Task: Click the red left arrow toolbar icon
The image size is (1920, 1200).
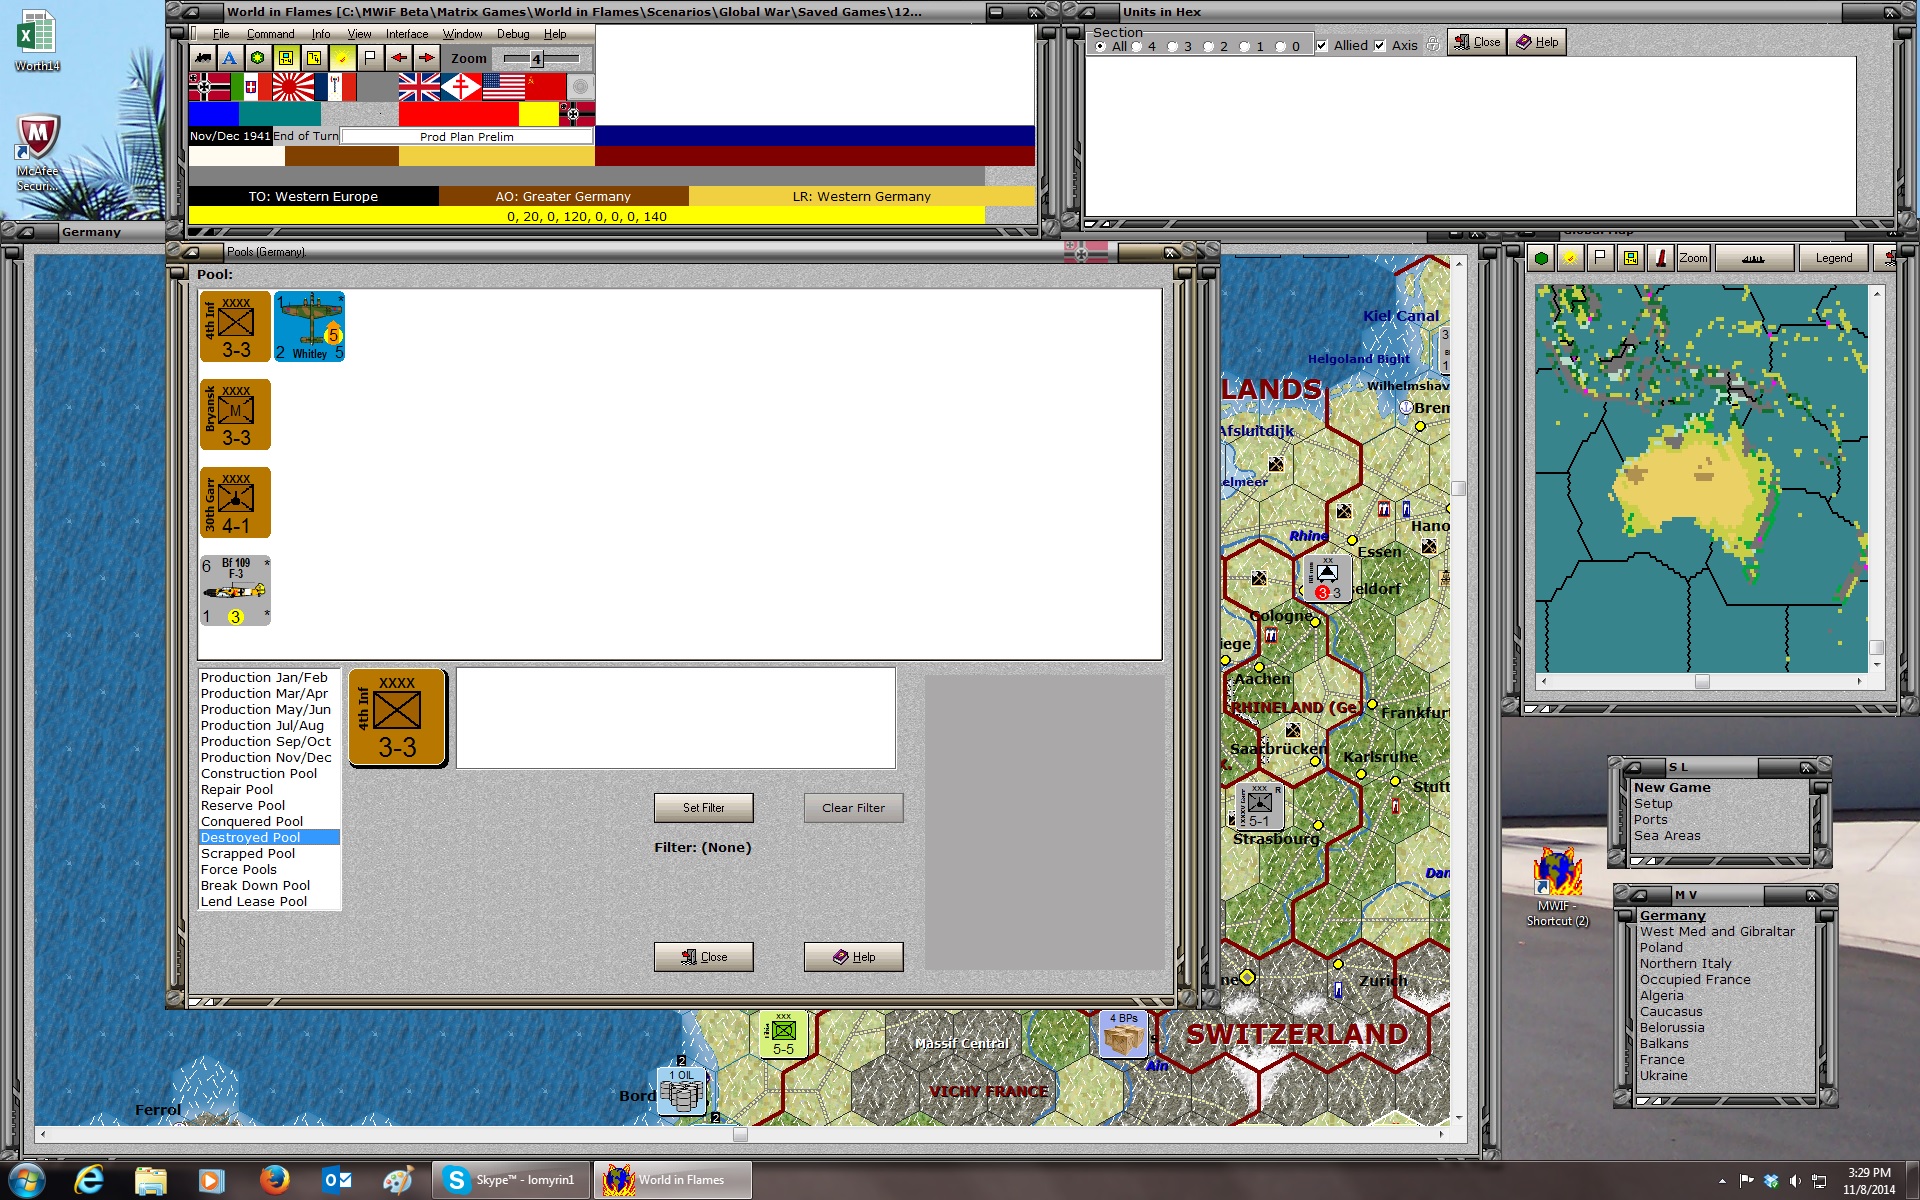Action: (x=398, y=58)
